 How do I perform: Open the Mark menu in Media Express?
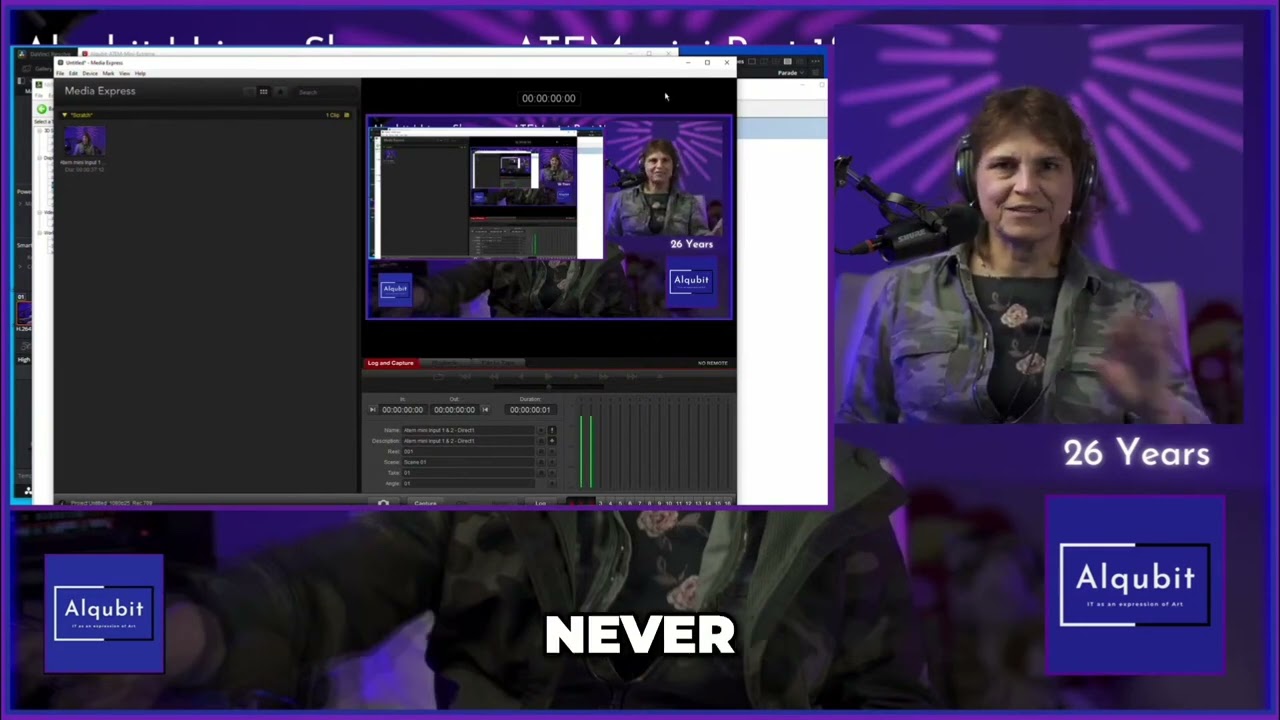click(x=108, y=73)
